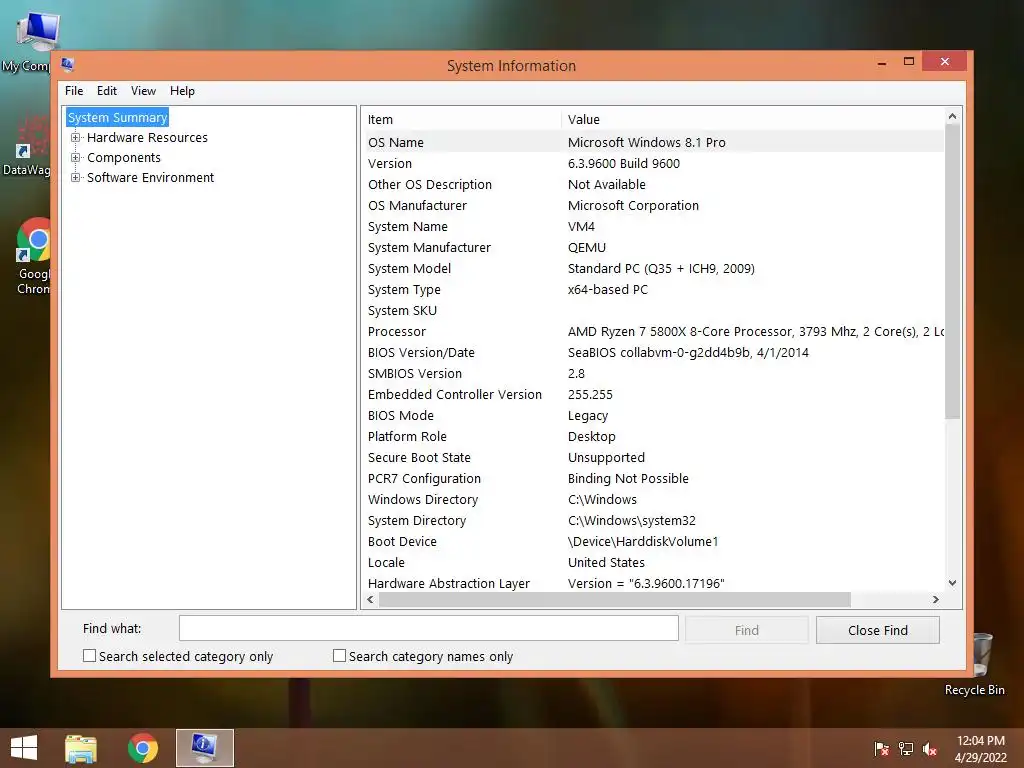The height and width of the screenshot is (768, 1024).
Task: Open network status tray icon
Action: [x=906, y=749]
